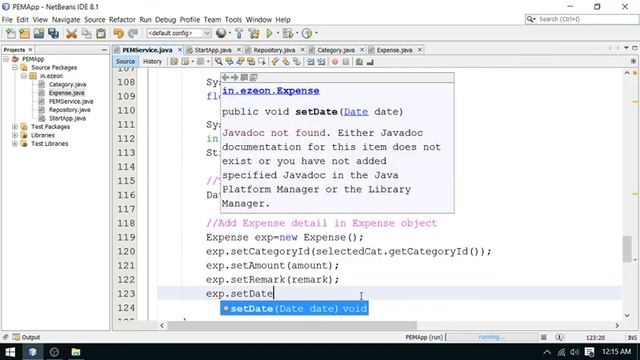
Task: Click the Open Project toolbar icon
Action: [39, 33]
